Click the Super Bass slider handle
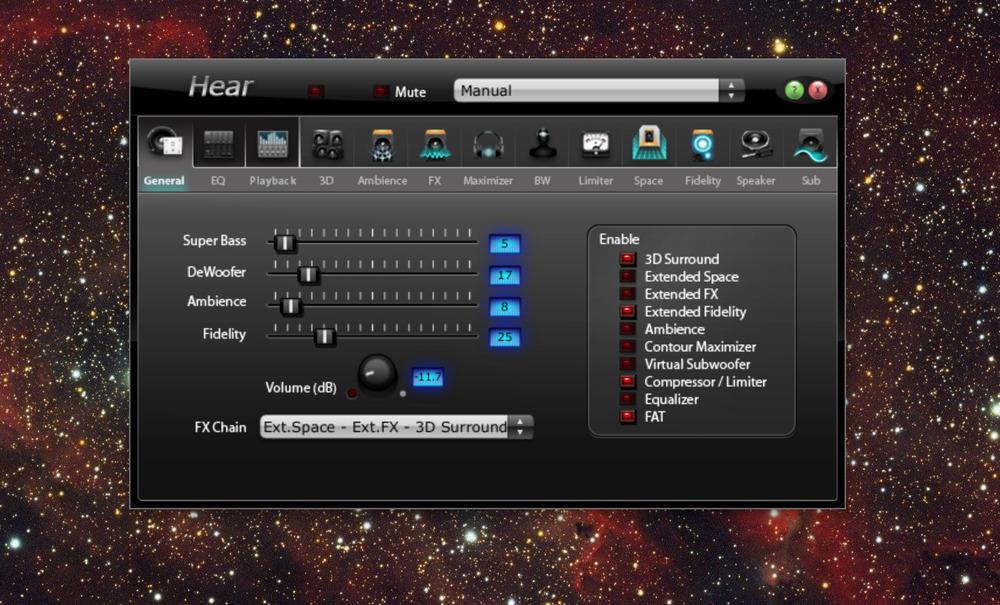 (284, 243)
